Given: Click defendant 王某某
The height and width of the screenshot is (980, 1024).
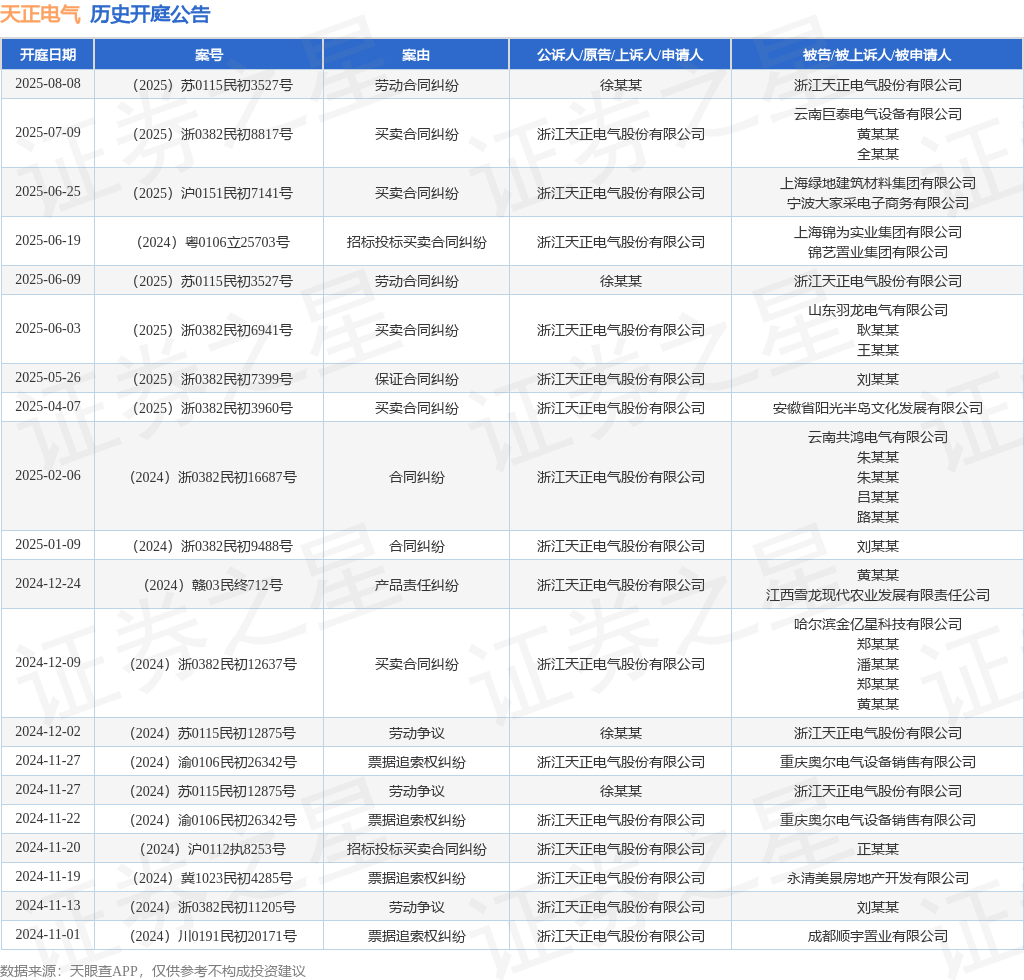Looking at the screenshot, I should pyautogui.click(x=877, y=350).
